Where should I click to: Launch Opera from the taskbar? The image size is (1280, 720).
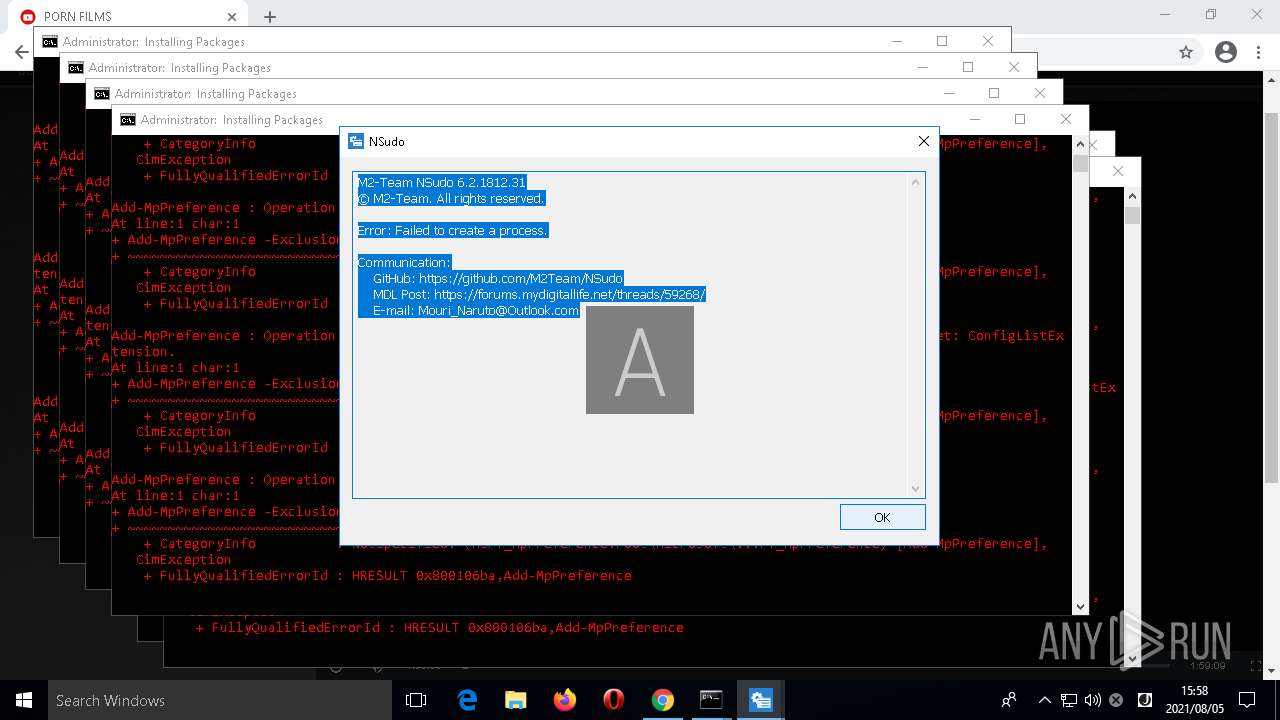tap(613, 700)
